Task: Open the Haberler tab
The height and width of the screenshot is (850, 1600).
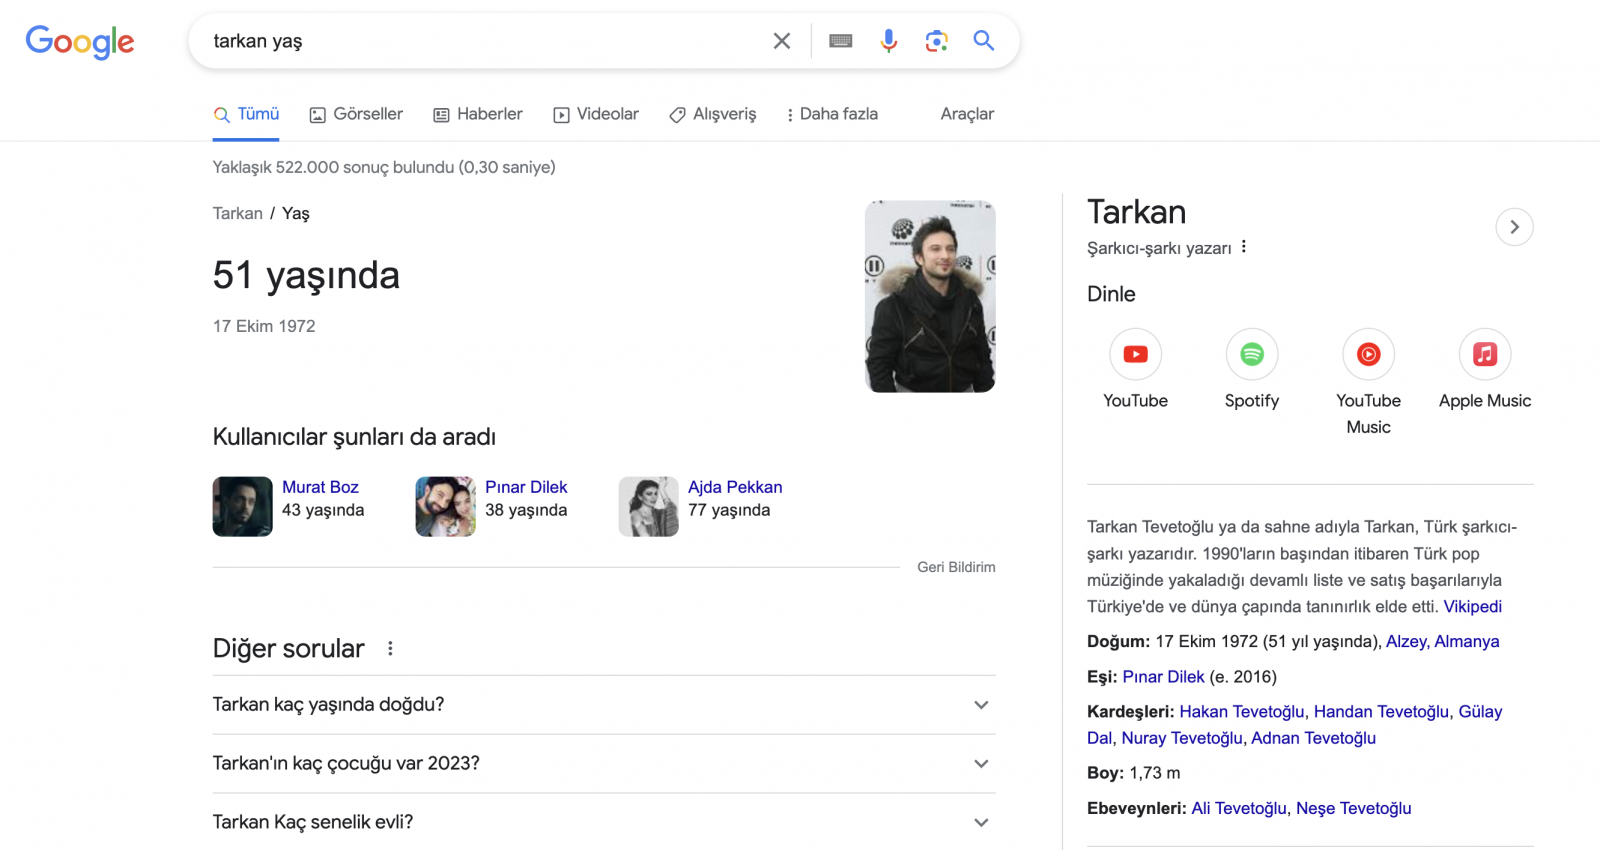Action: pyautogui.click(x=478, y=114)
